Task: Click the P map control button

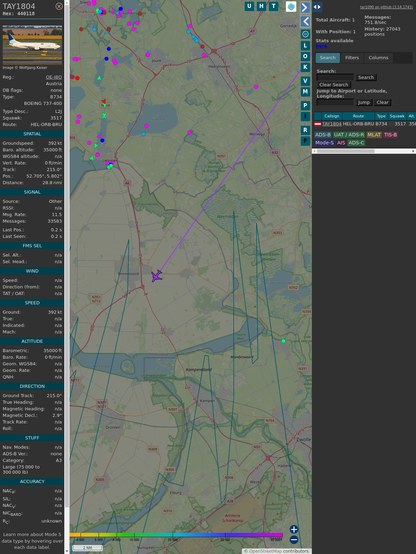Action: [x=305, y=105]
